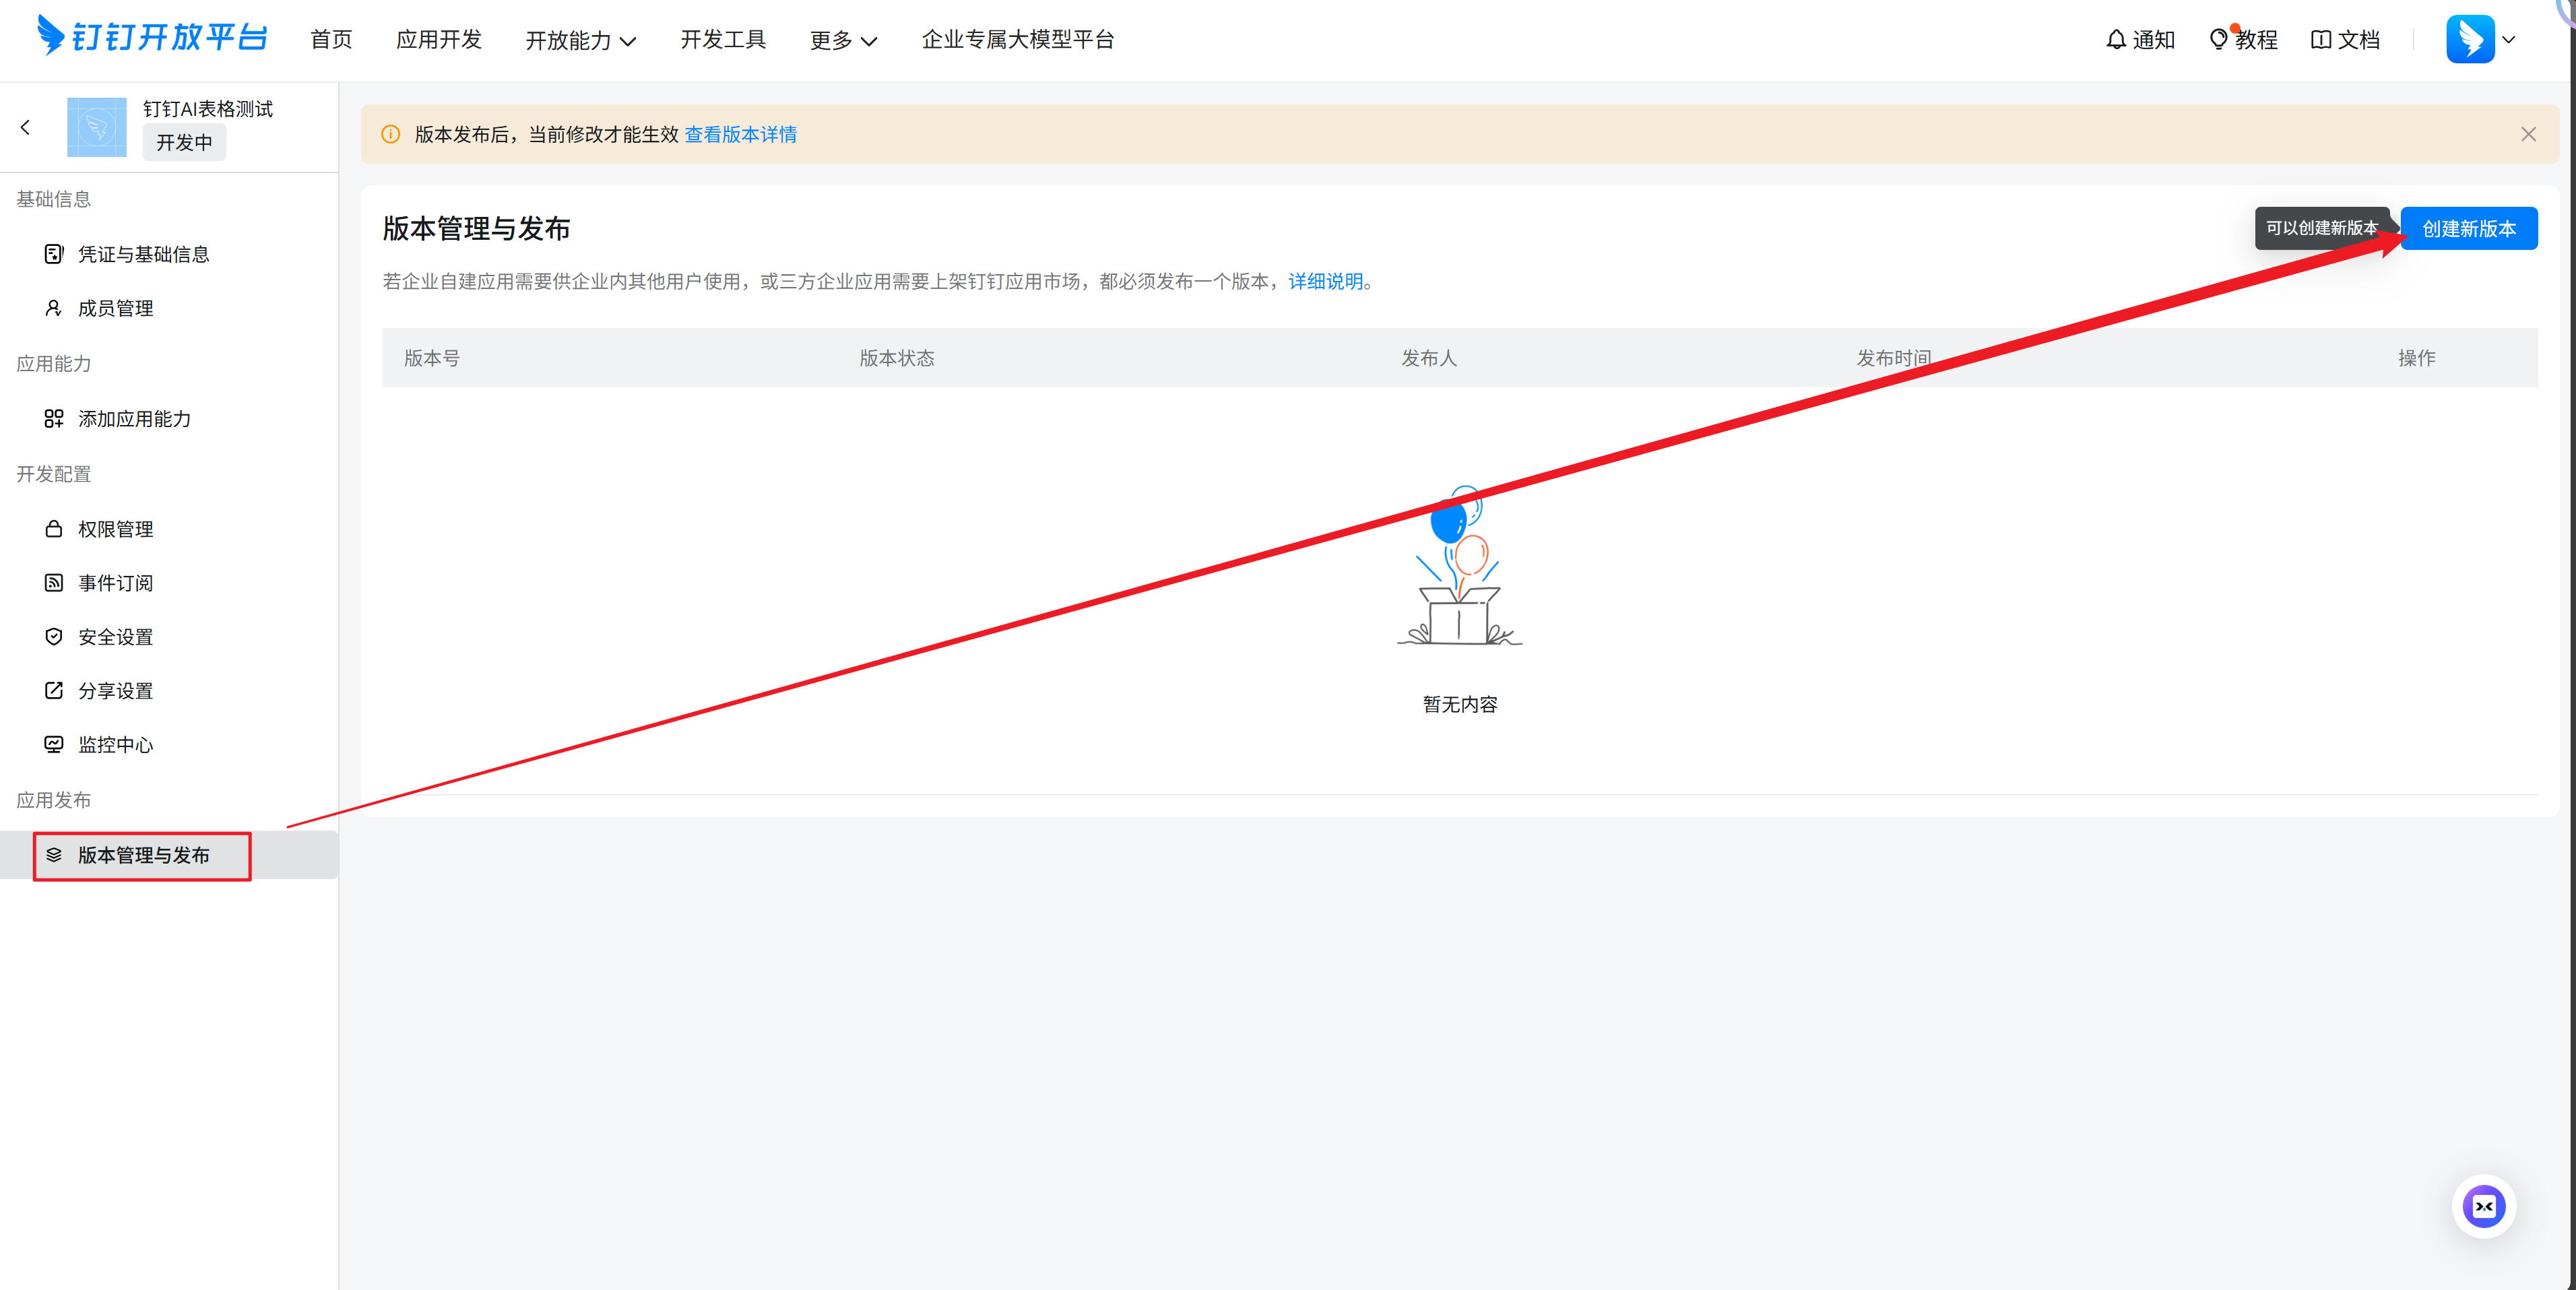Open the docs book icon

[x=2321, y=40]
